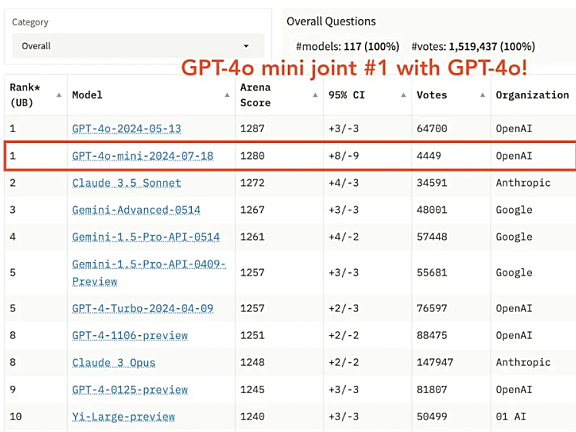Select votes count 88475
The width and height of the screenshot is (576, 432).
click(x=432, y=335)
